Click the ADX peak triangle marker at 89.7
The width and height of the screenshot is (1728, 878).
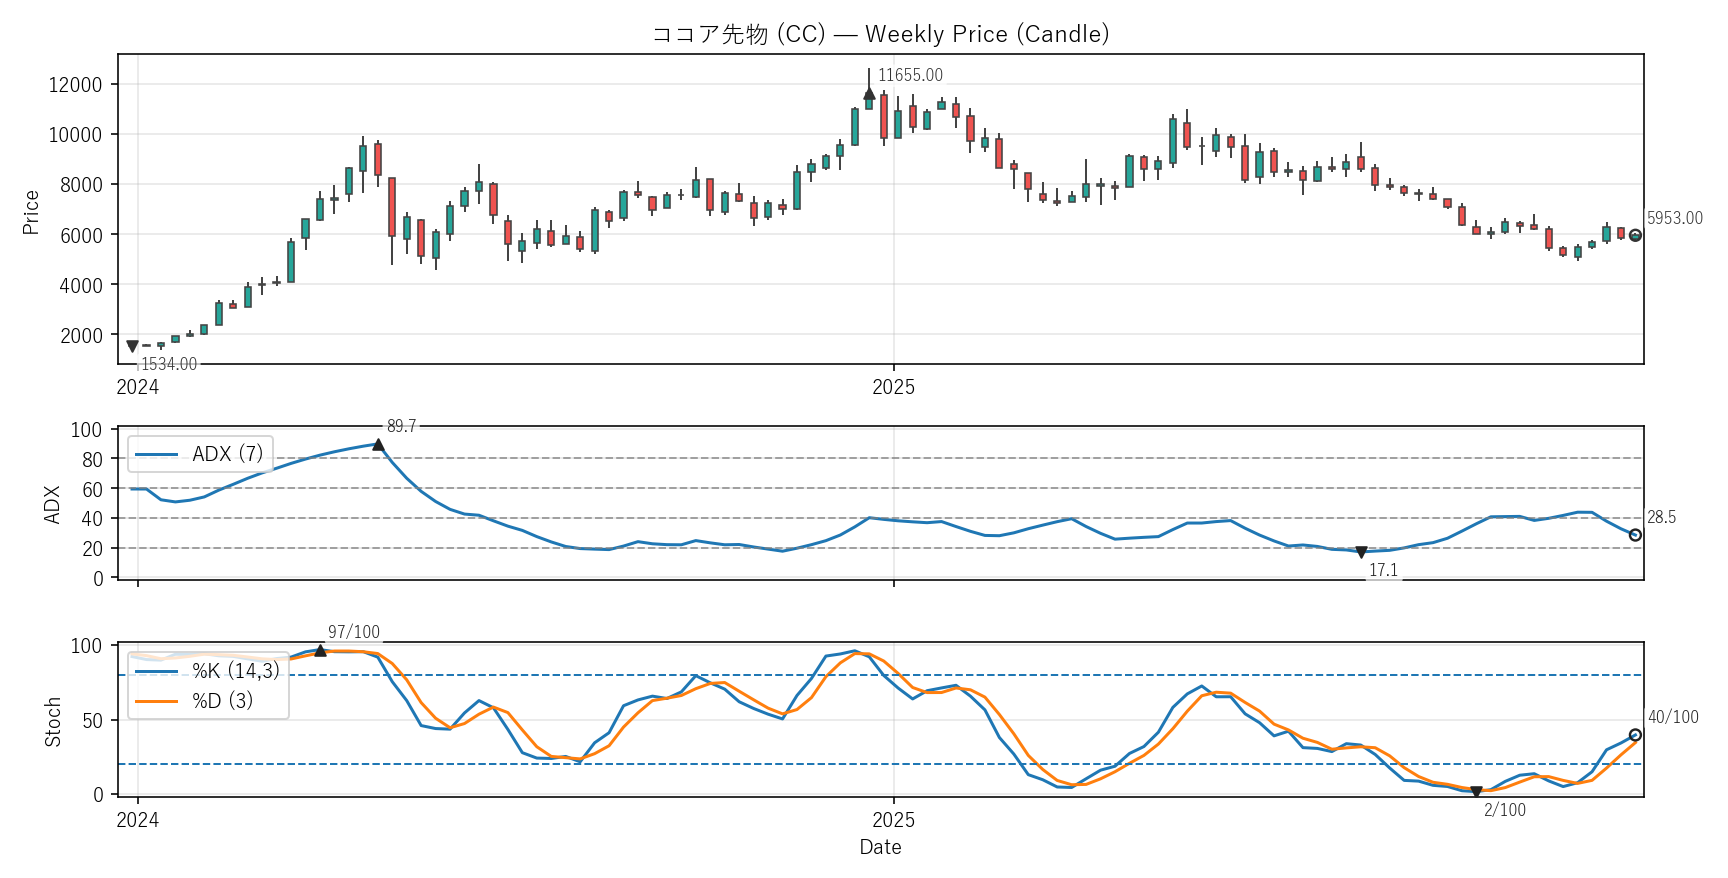378,445
